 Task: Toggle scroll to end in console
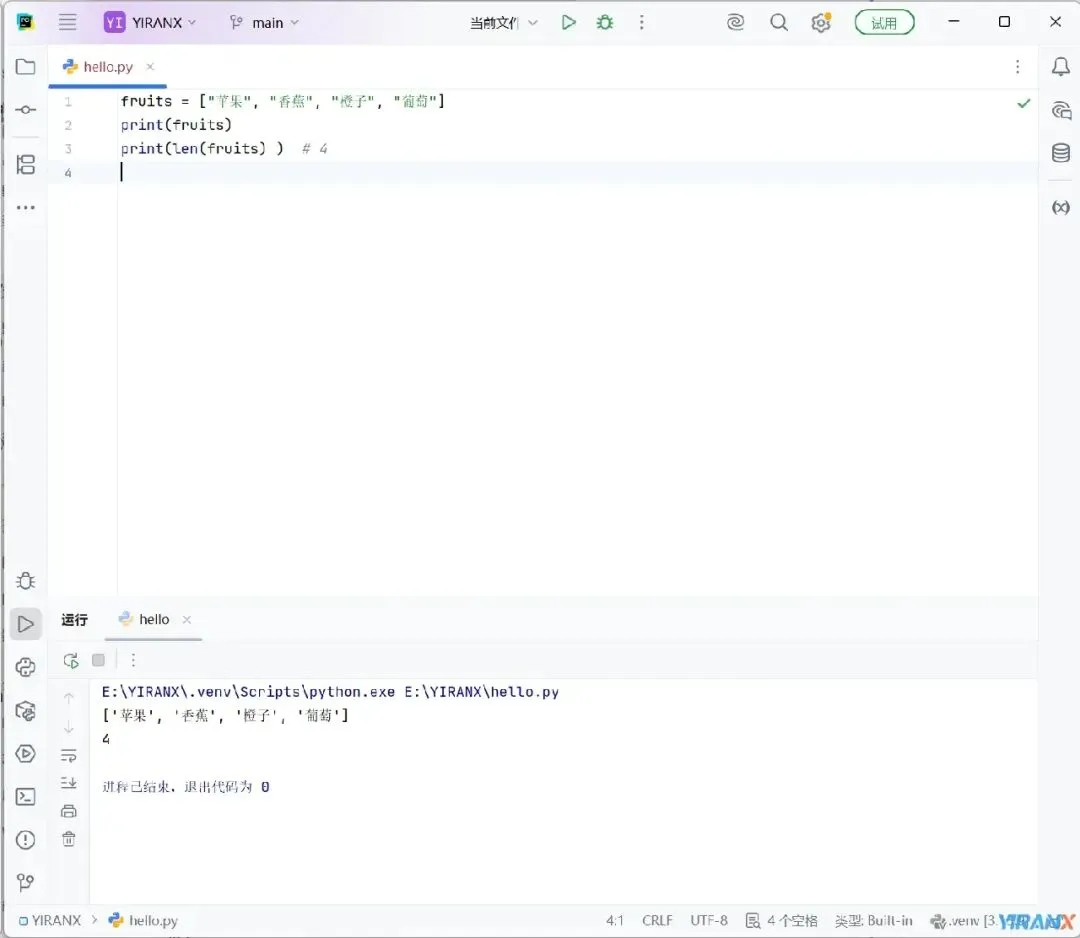69,783
